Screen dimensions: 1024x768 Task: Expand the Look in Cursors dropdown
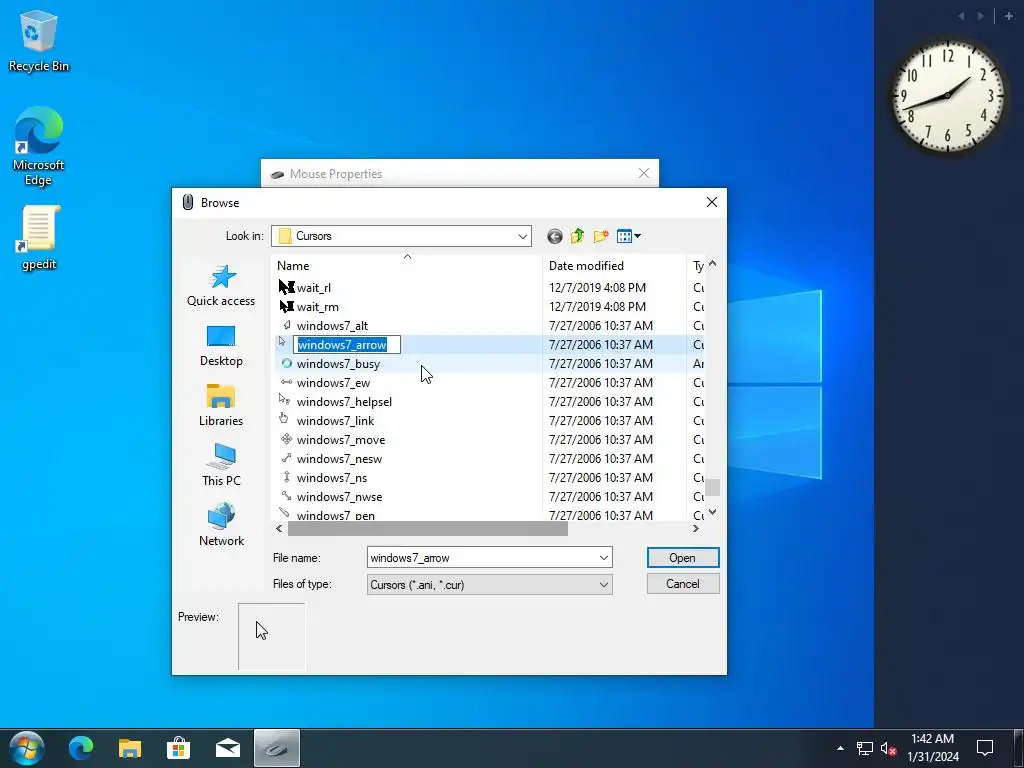tap(522, 236)
